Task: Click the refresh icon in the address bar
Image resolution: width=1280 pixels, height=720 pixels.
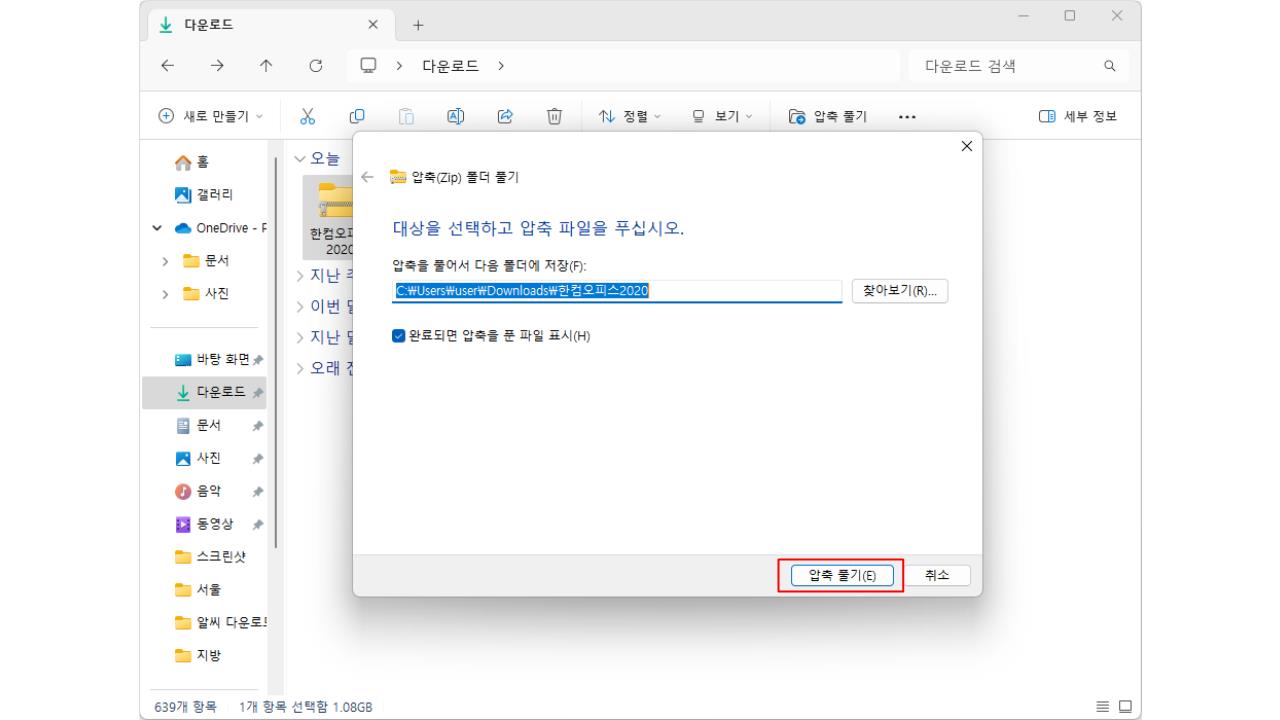Action: tap(315, 65)
